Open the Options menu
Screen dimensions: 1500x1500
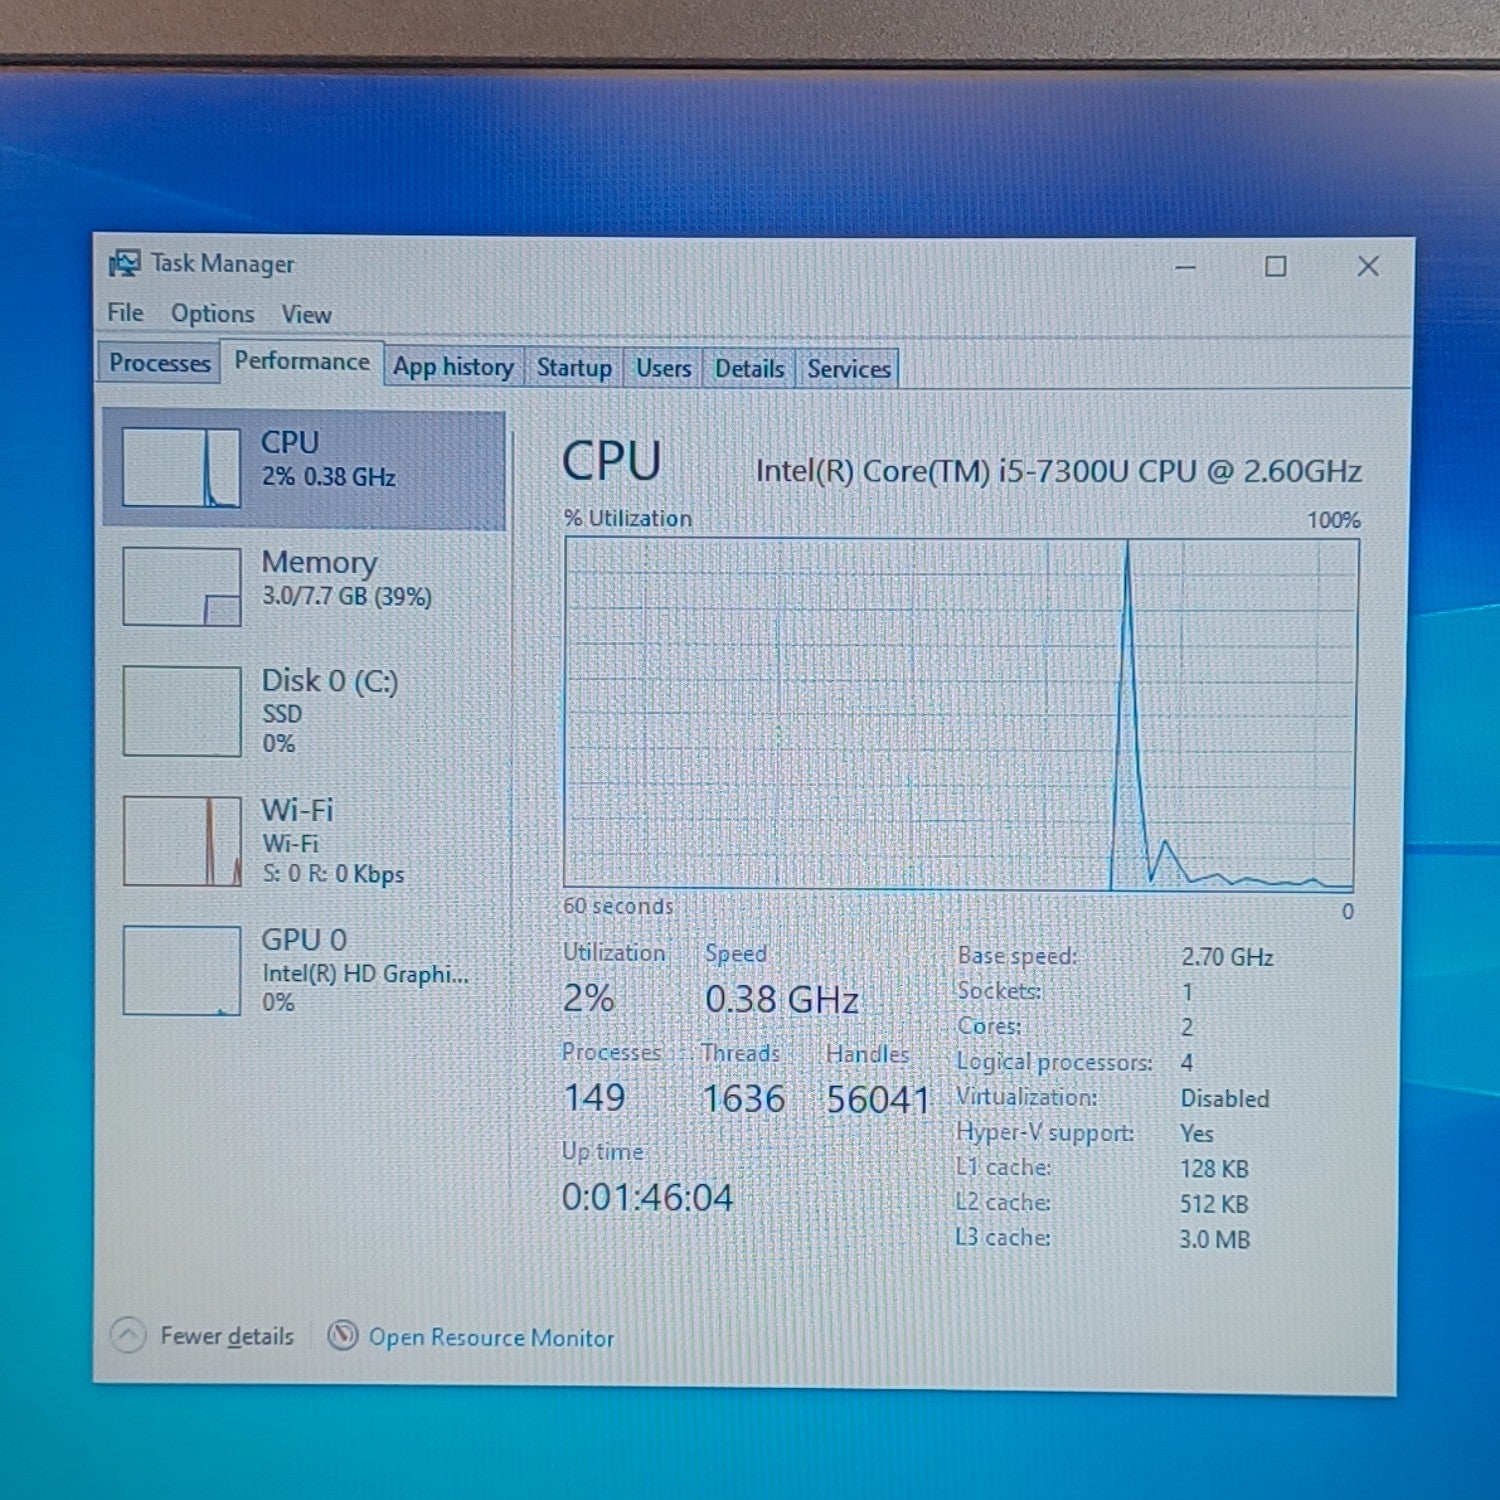(x=212, y=314)
